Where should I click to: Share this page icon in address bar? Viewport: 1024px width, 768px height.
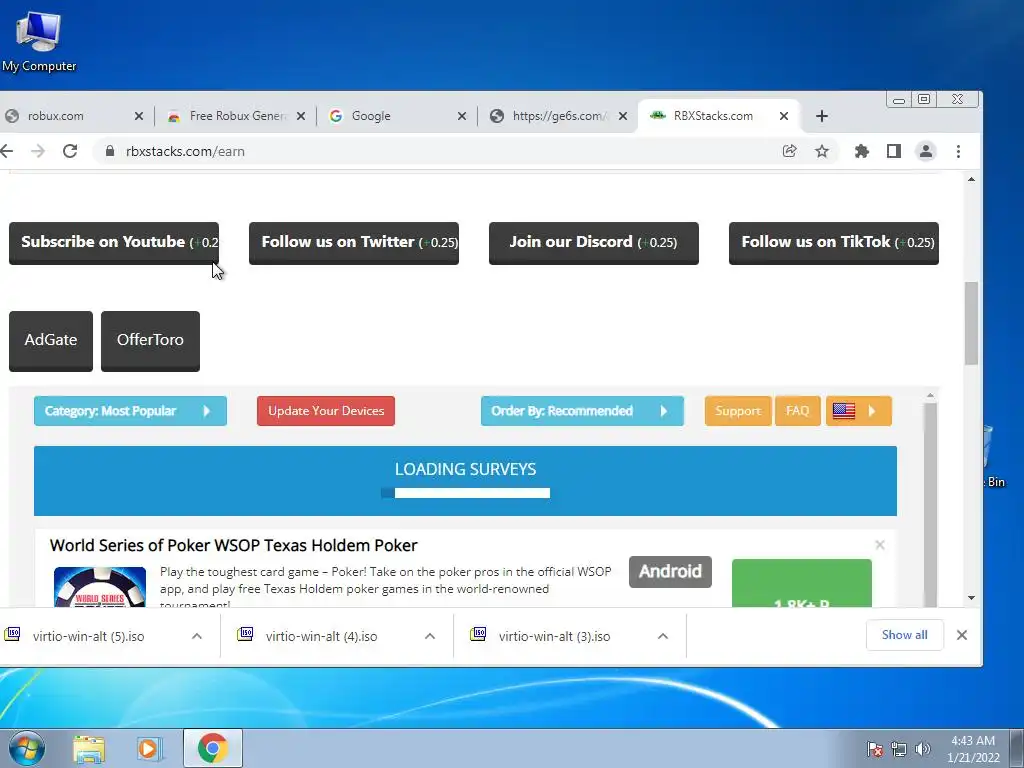pyautogui.click(x=790, y=152)
